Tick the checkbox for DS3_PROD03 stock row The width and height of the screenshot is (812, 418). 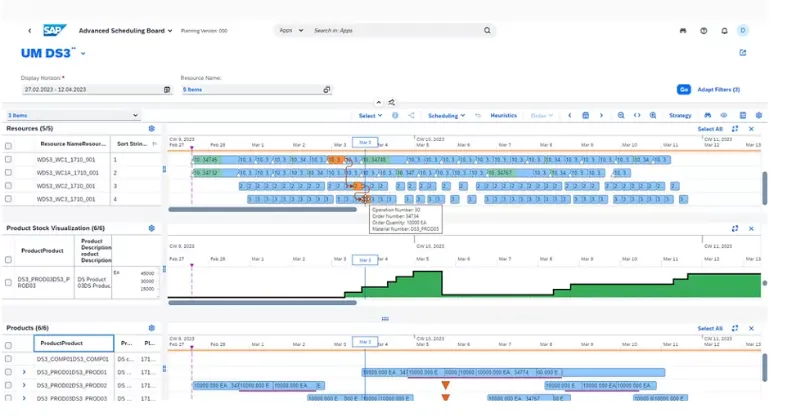(x=8, y=283)
